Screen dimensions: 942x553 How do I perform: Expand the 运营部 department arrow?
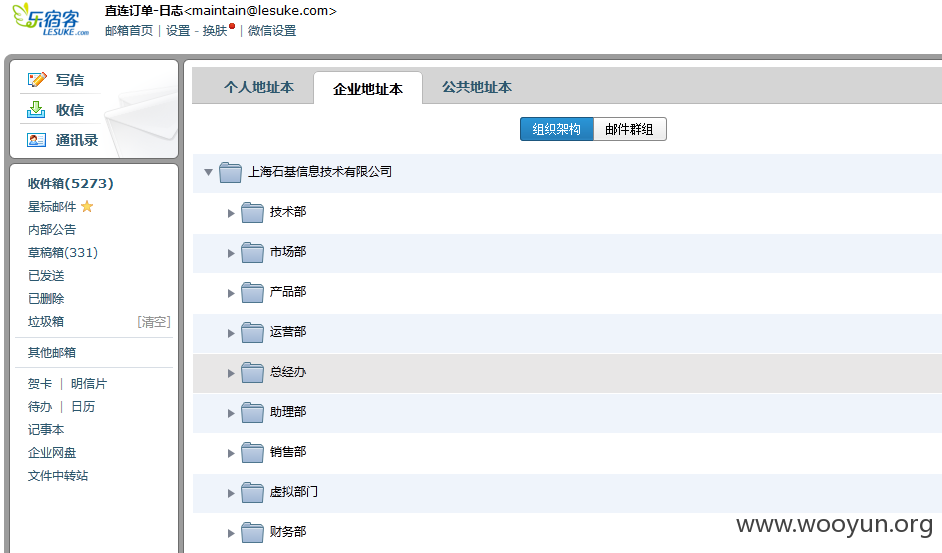click(231, 334)
